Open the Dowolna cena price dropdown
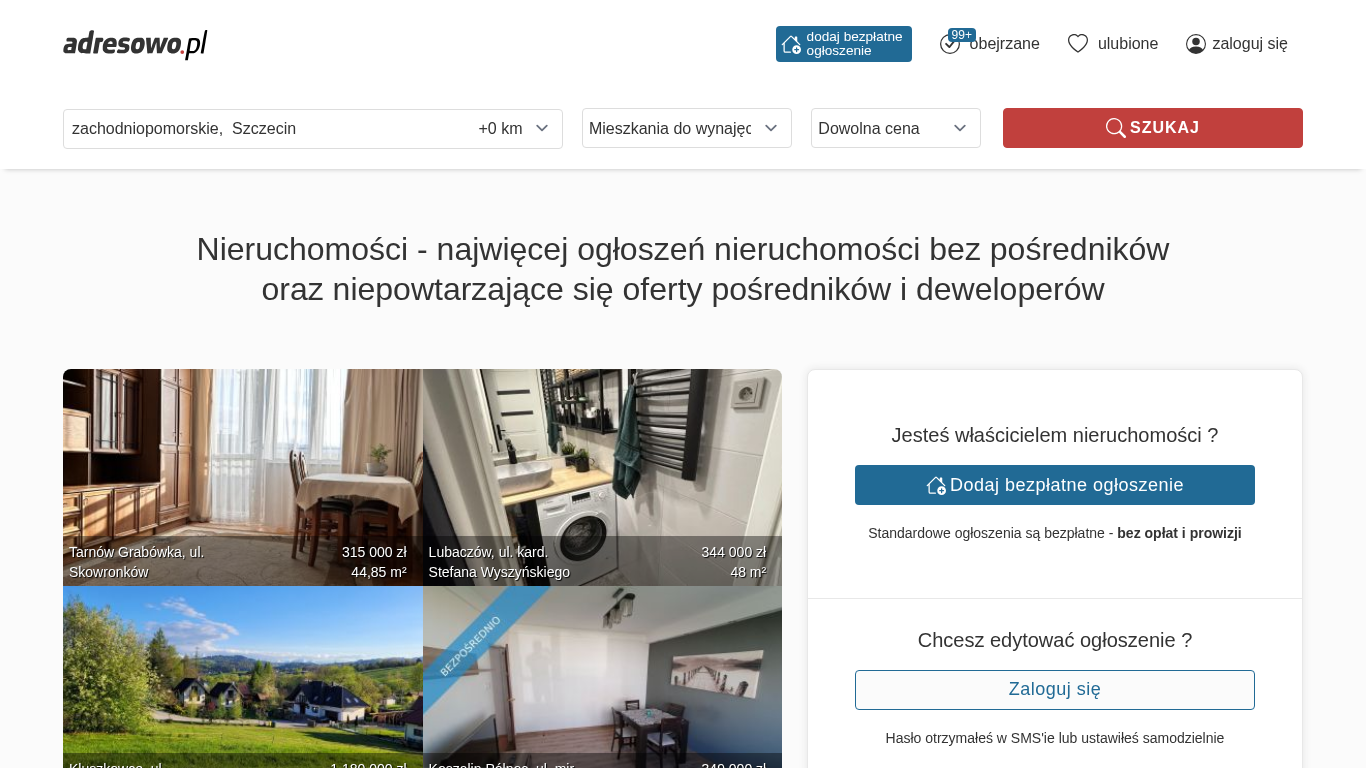 click(895, 128)
